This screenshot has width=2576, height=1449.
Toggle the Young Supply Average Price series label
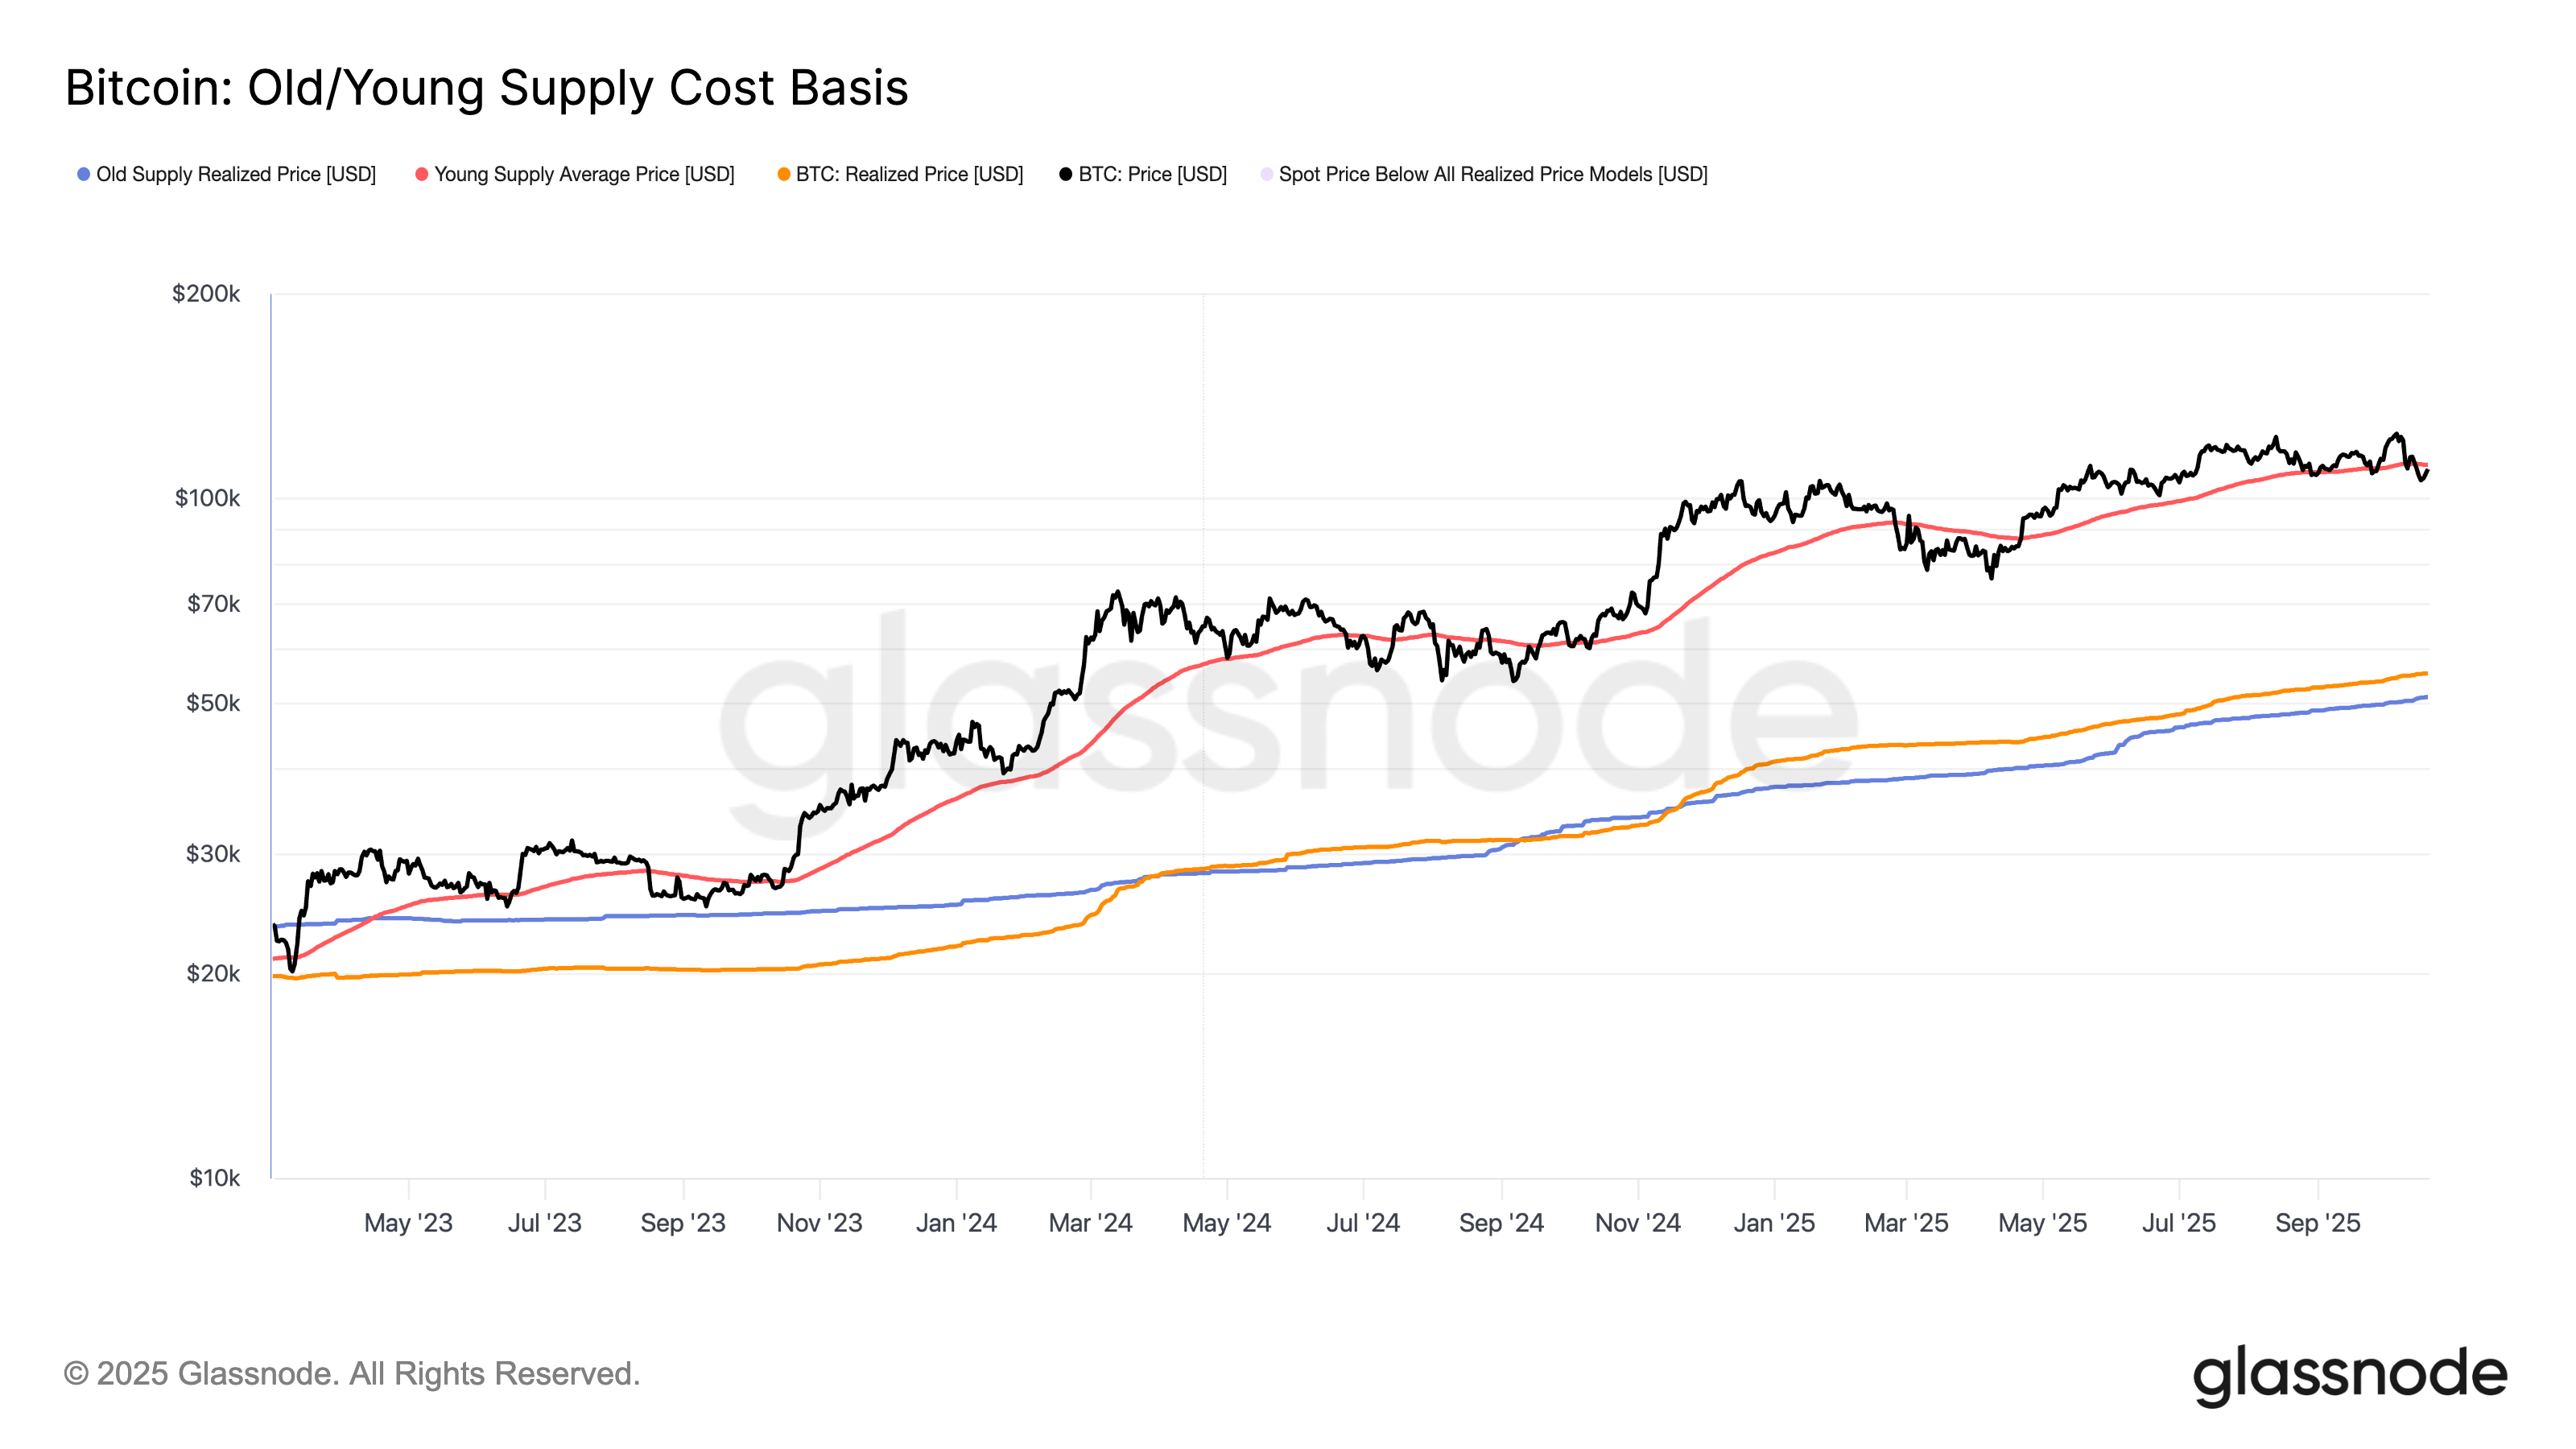point(584,175)
